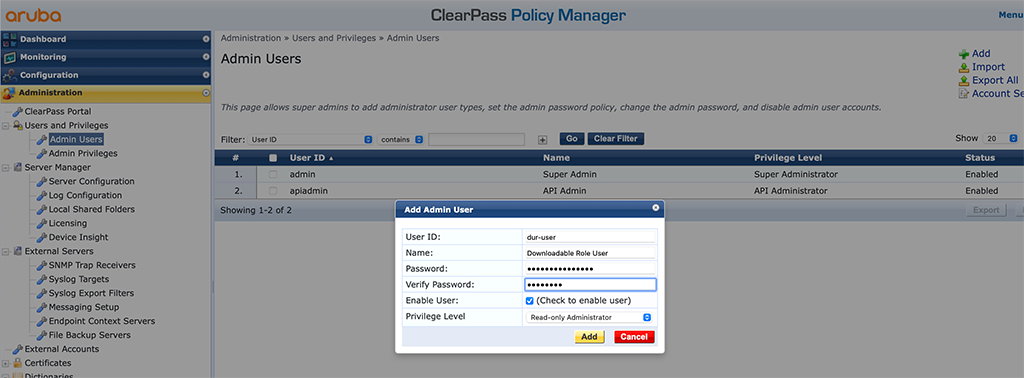
Task: Open File Backup Servers
Action: [89, 335]
